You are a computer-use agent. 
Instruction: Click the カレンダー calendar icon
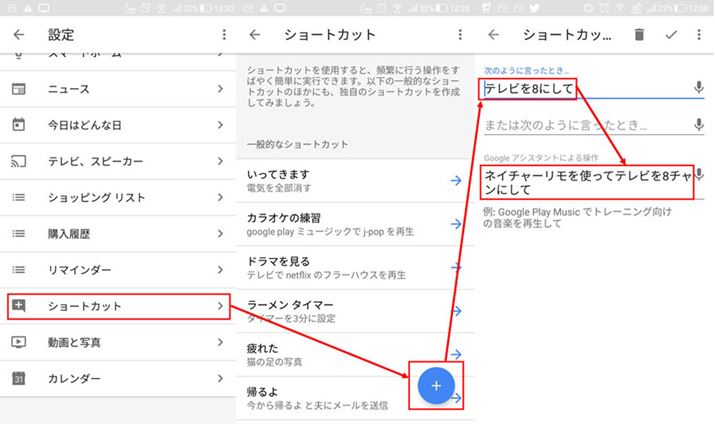point(19,378)
